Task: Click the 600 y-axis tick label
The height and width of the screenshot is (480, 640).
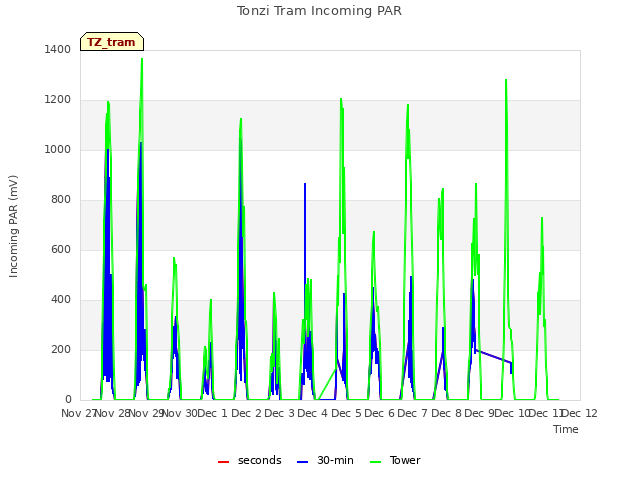Action: pos(61,249)
